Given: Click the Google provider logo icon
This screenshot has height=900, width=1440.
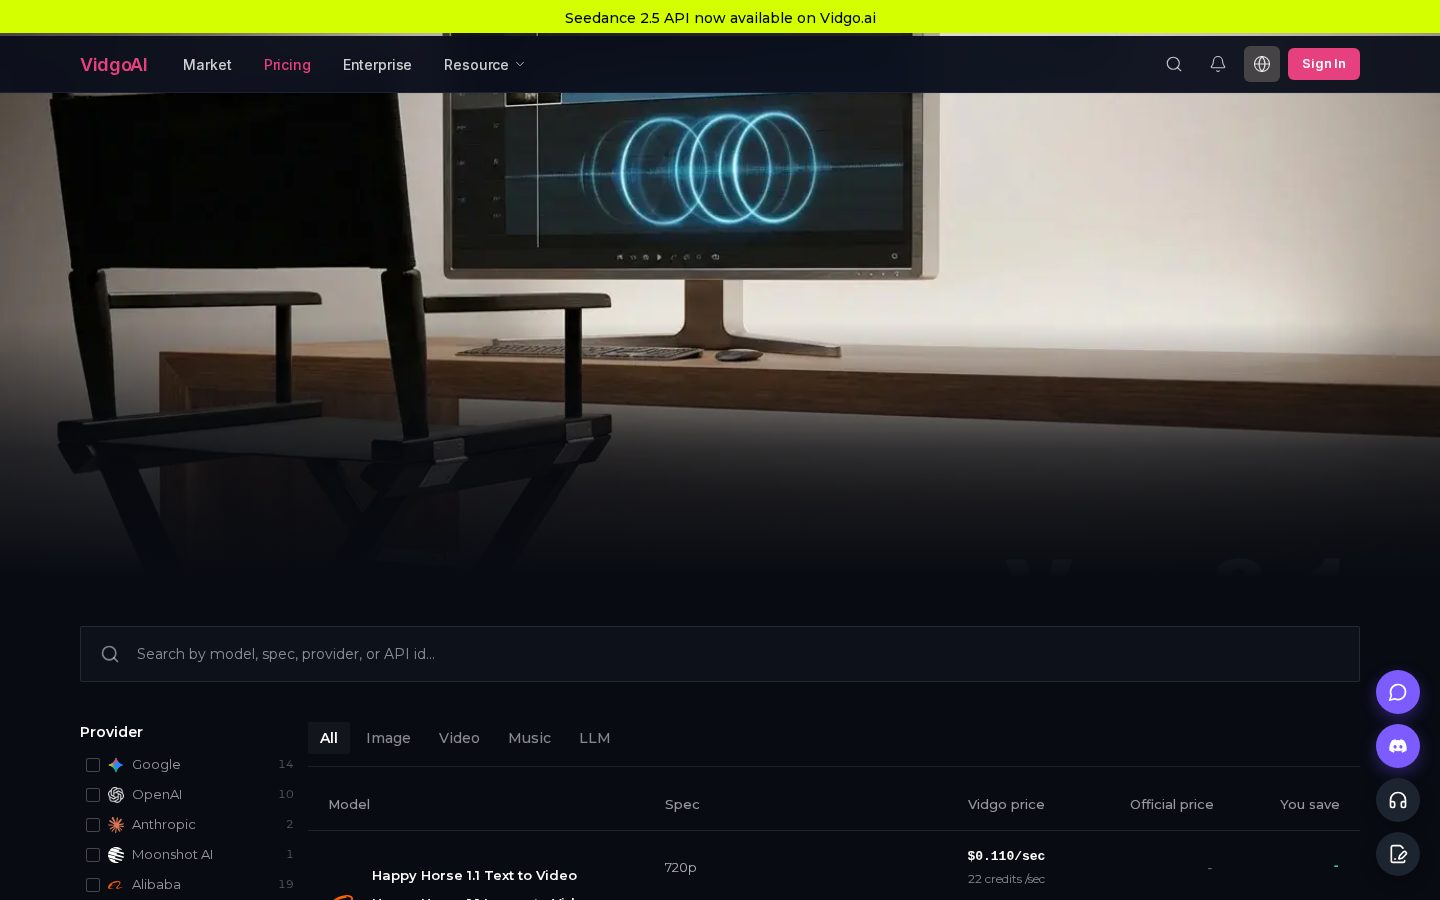Looking at the screenshot, I should click(116, 765).
